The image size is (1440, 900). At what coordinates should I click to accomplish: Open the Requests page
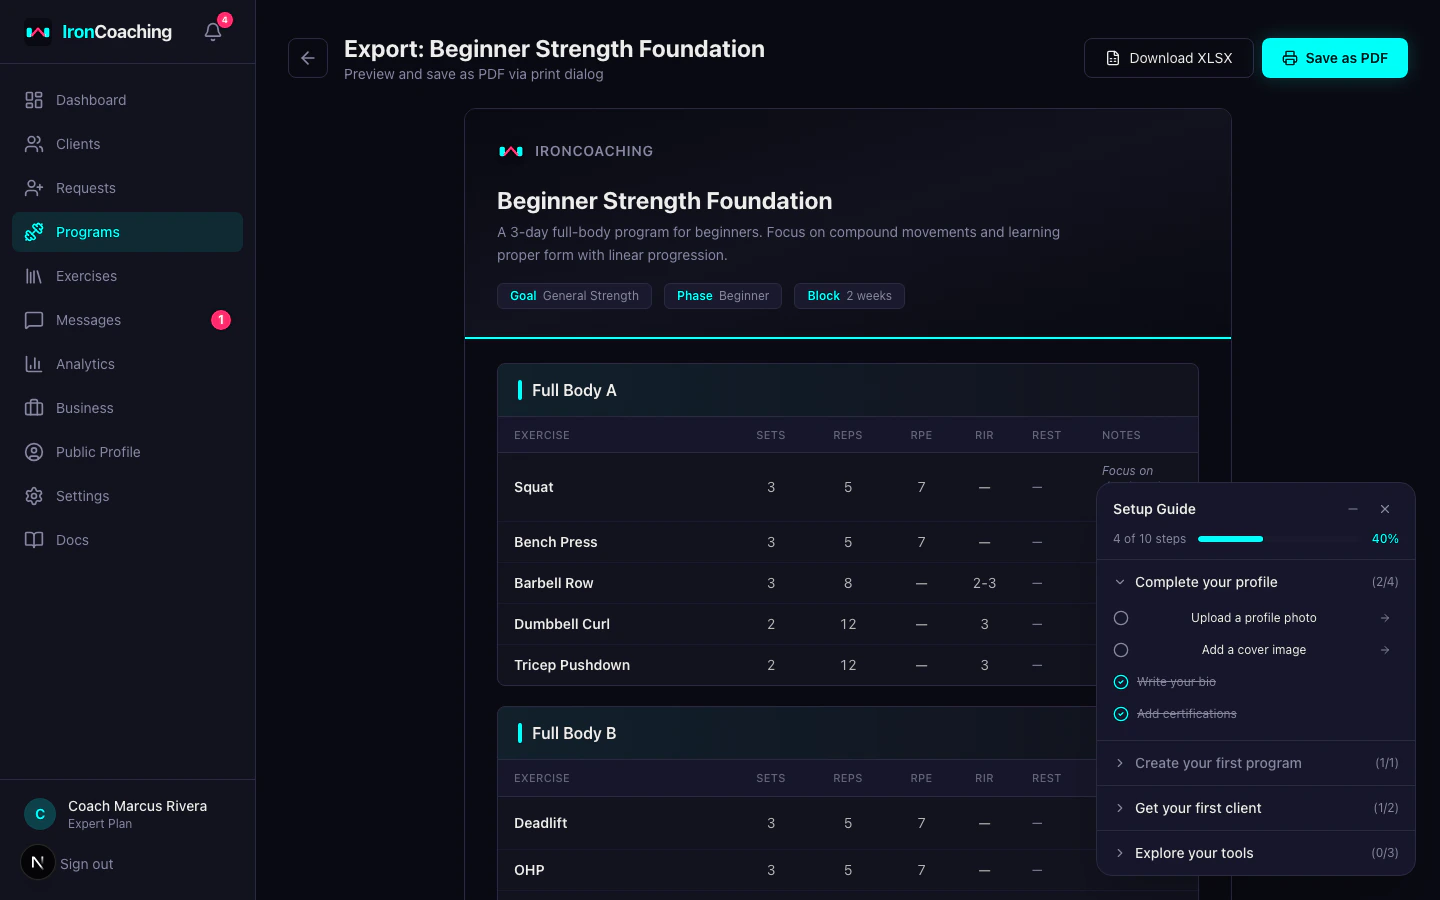(127, 188)
